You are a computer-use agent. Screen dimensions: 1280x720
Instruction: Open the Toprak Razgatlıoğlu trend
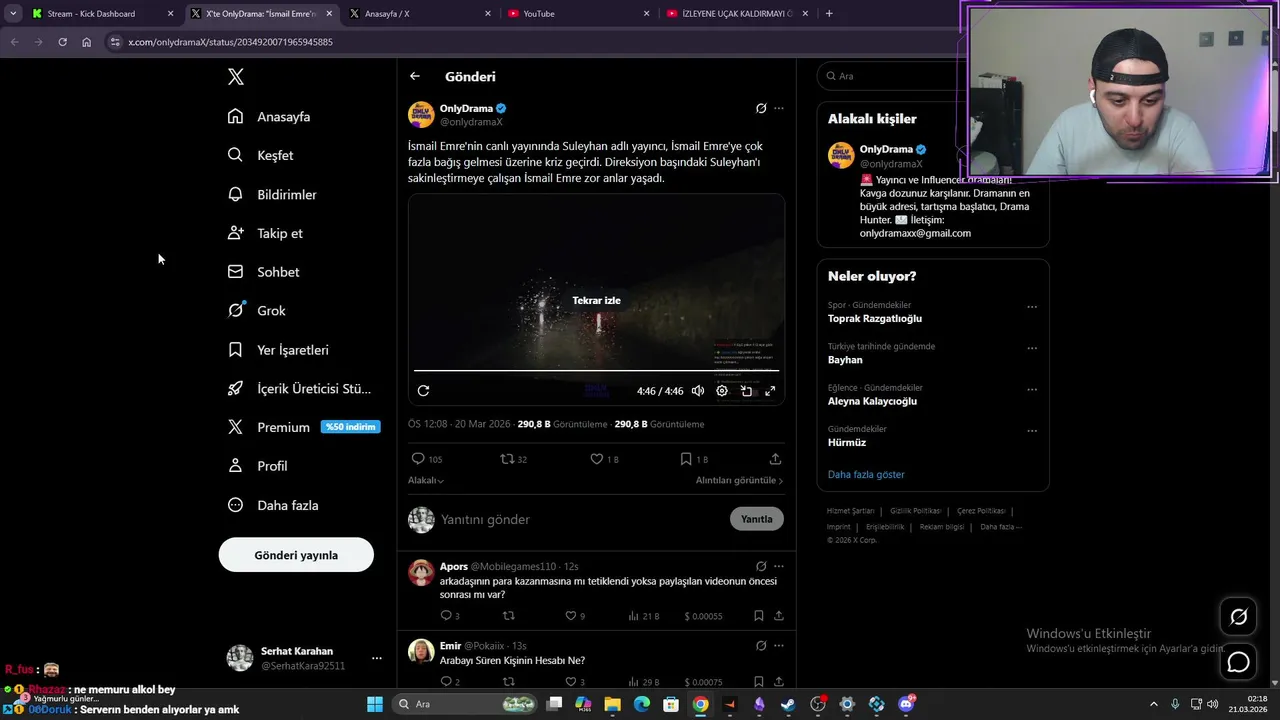(x=875, y=318)
